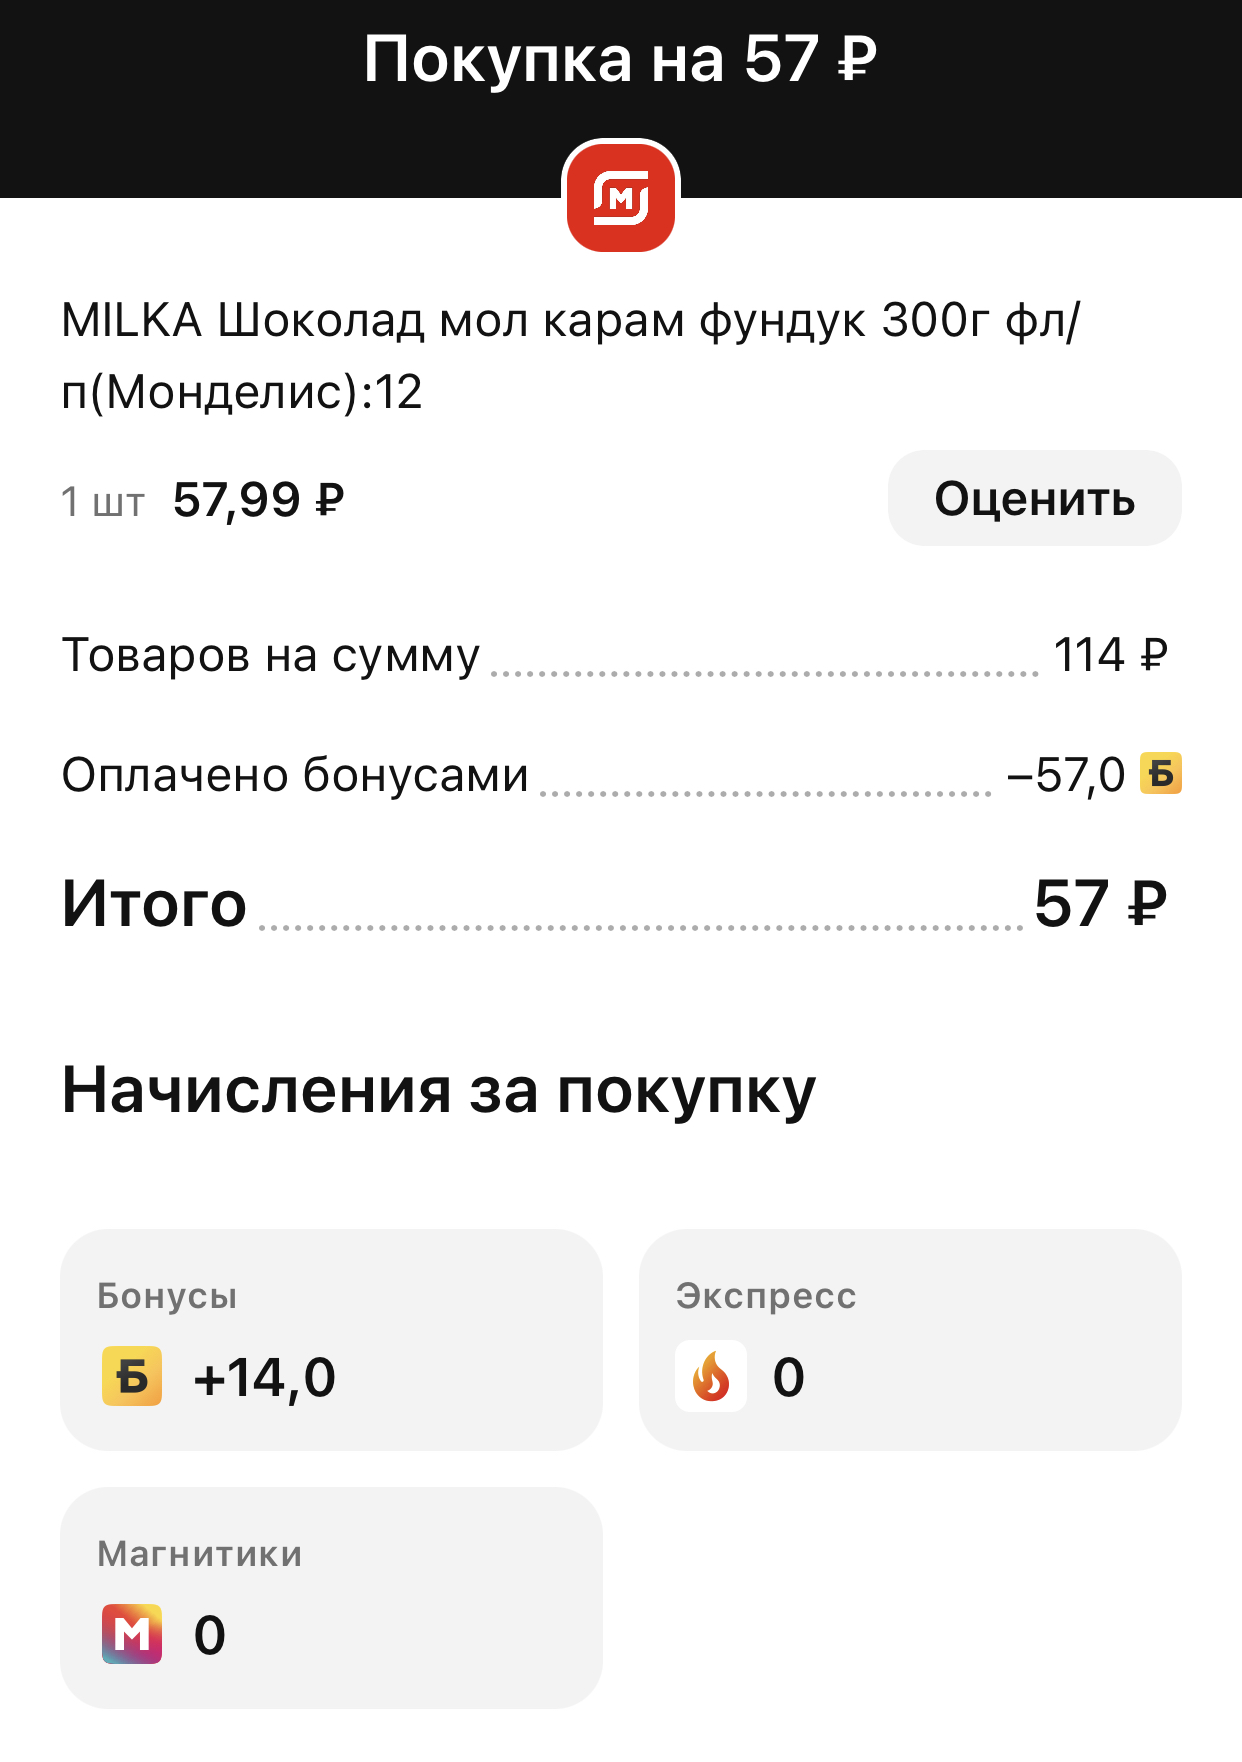
Task: Tap the colorful M icon in Магнитики card
Action: point(132,1634)
